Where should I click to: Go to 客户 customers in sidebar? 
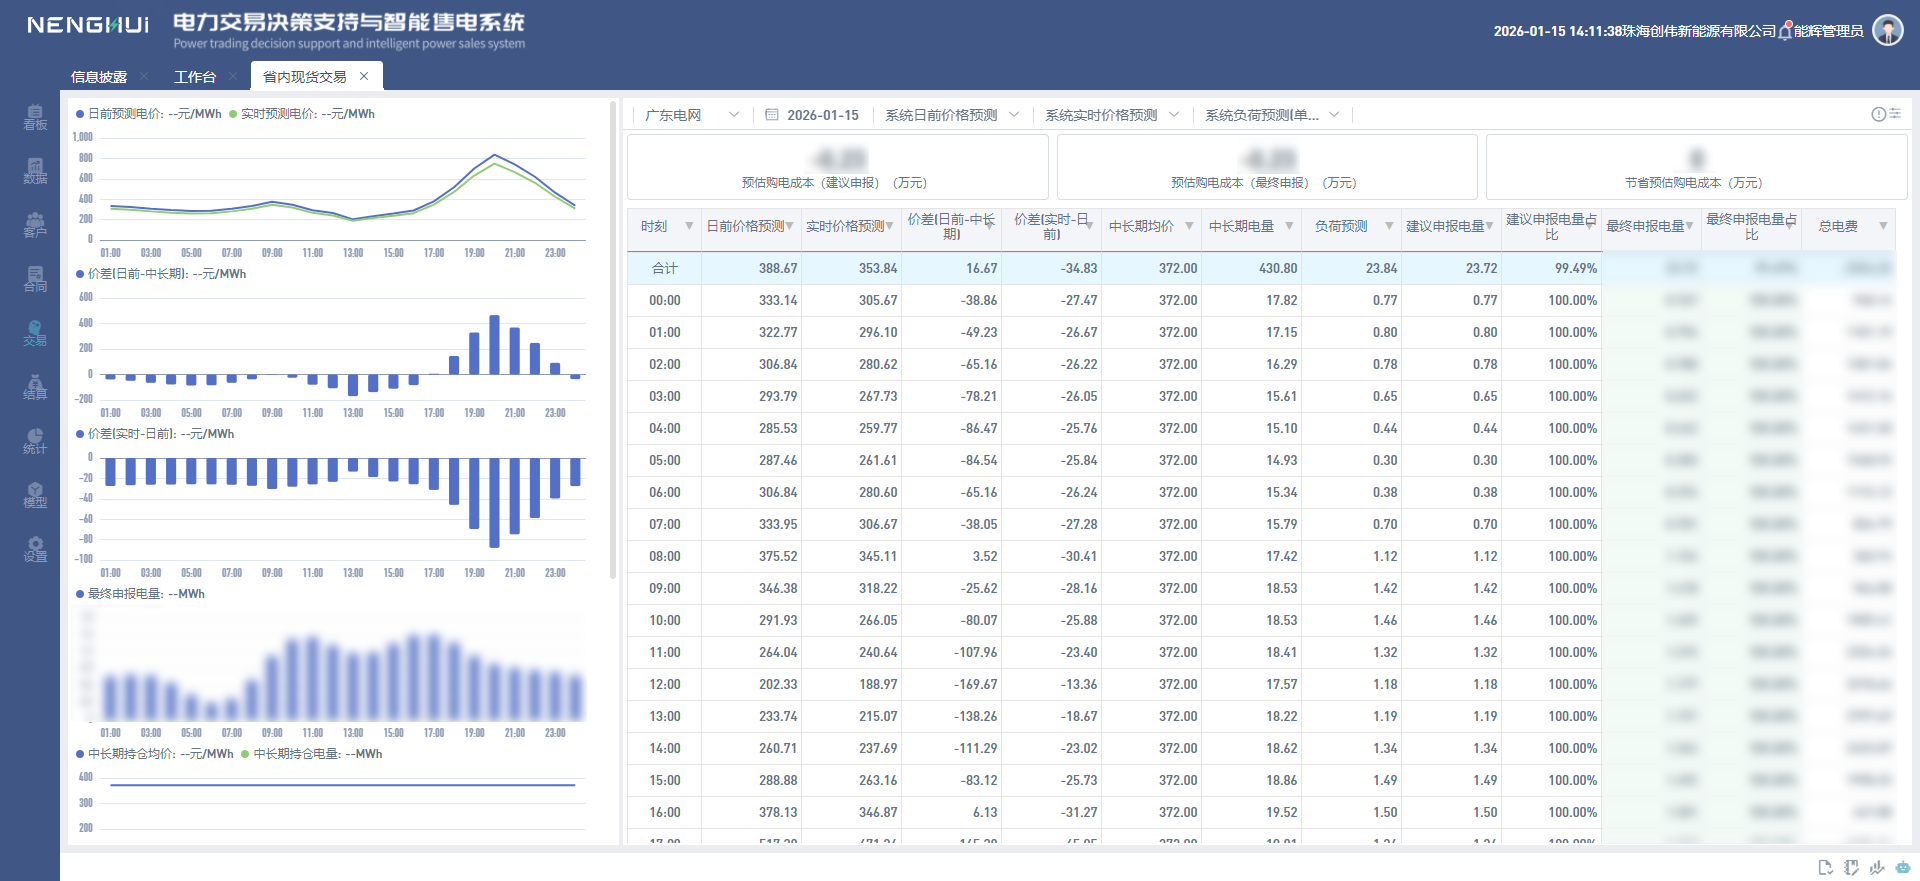point(35,225)
